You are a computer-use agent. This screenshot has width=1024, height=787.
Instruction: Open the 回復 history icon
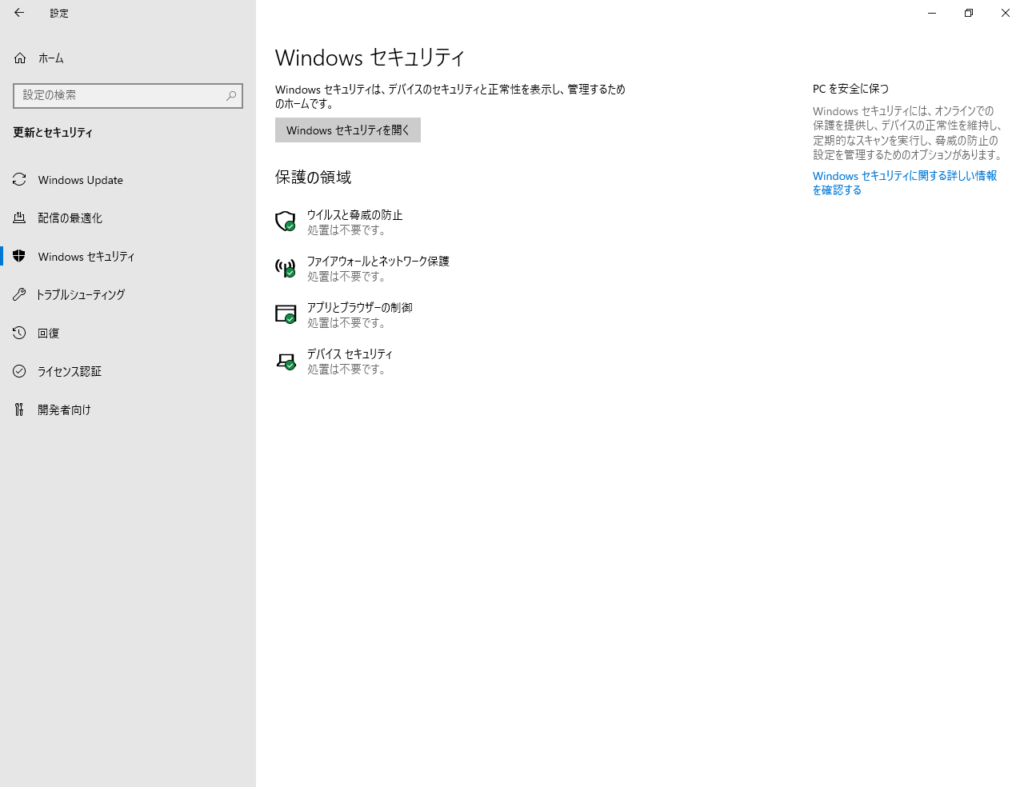coord(20,333)
